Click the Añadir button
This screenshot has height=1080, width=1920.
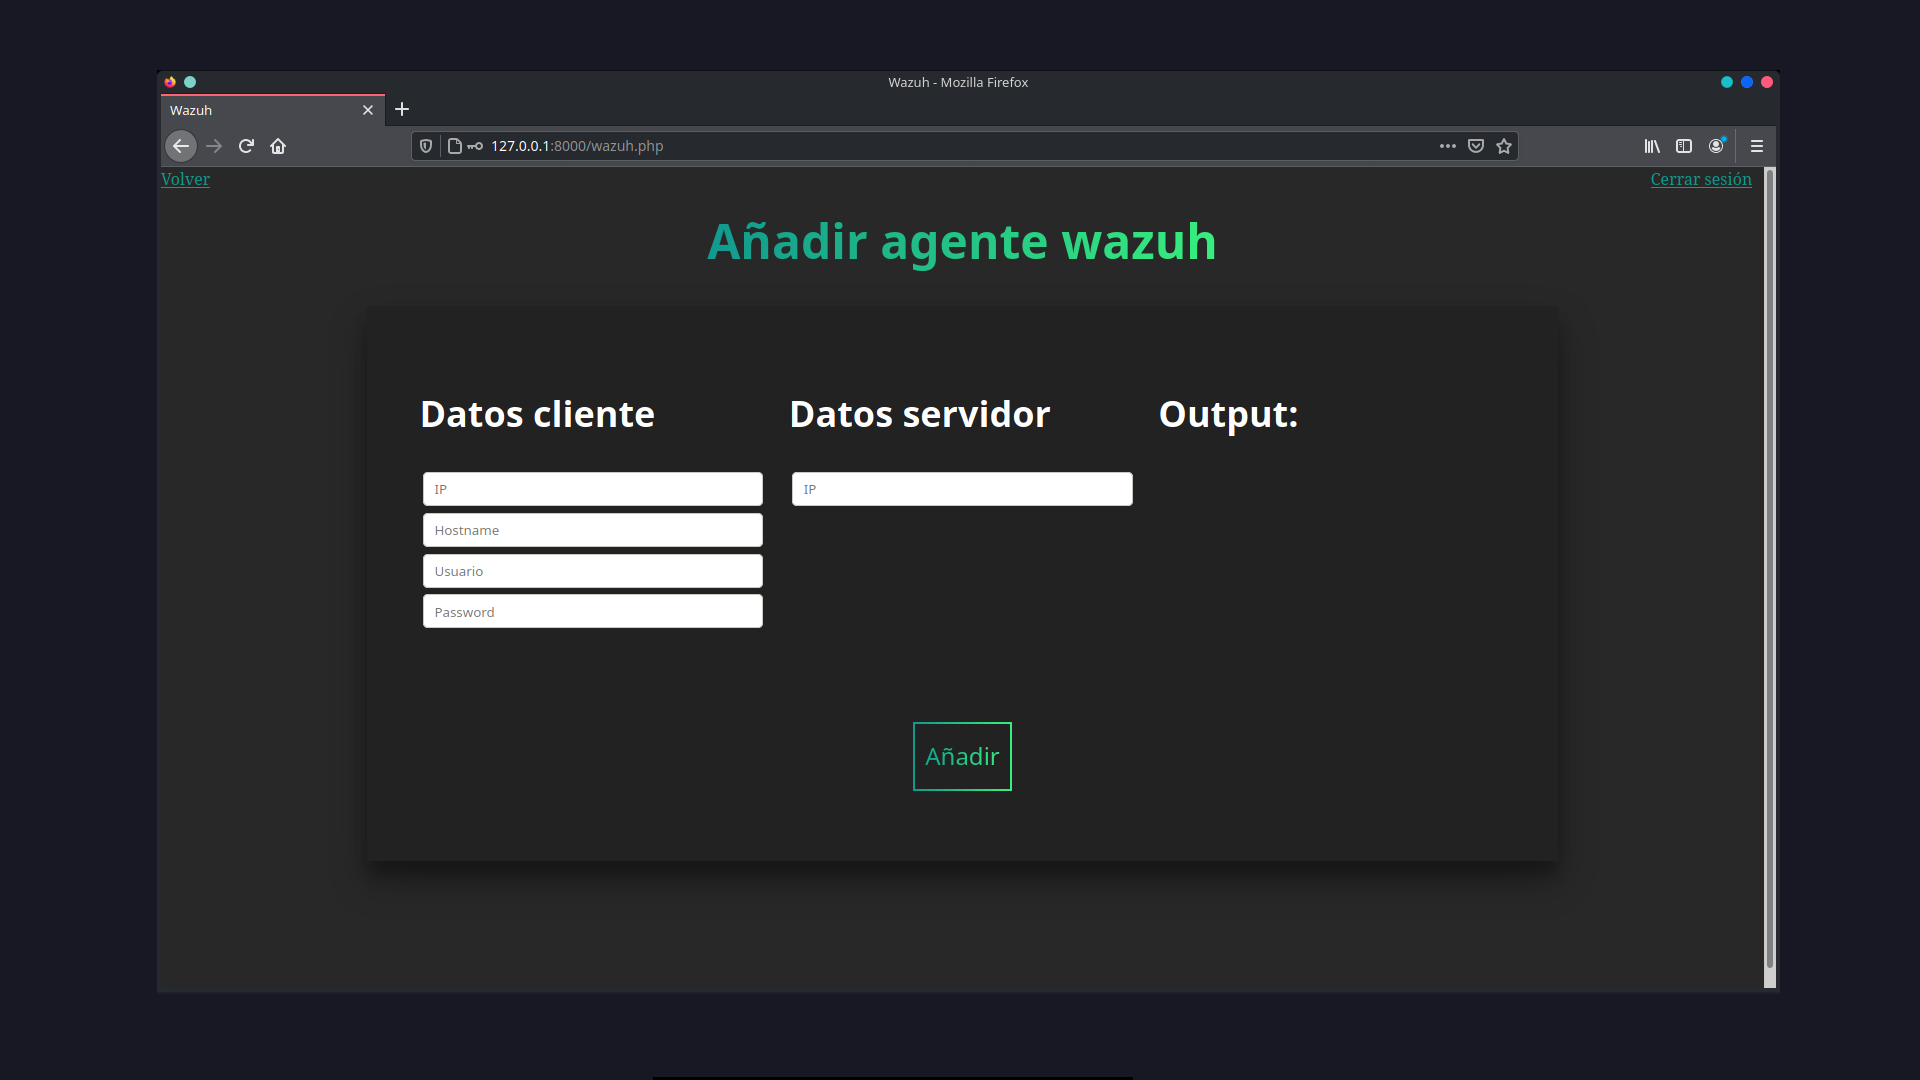(x=961, y=756)
